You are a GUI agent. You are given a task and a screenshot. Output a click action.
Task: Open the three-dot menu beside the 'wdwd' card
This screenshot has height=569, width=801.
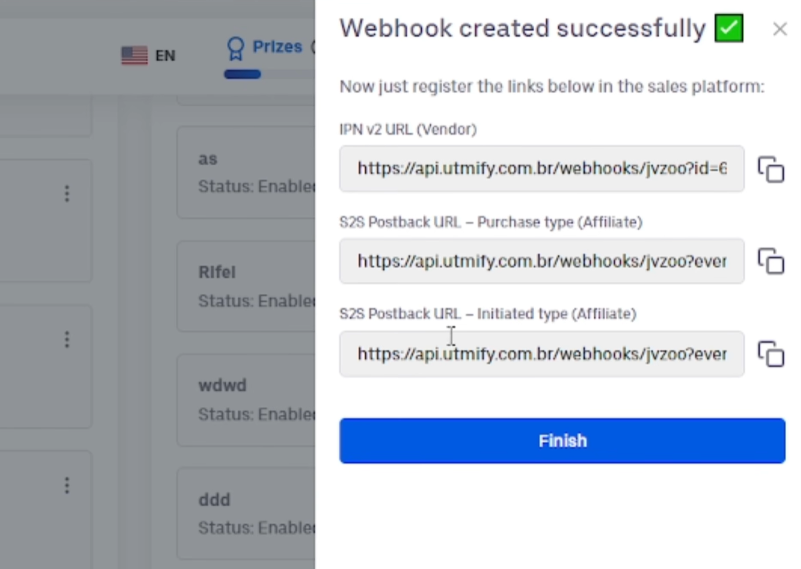pos(67,485)
